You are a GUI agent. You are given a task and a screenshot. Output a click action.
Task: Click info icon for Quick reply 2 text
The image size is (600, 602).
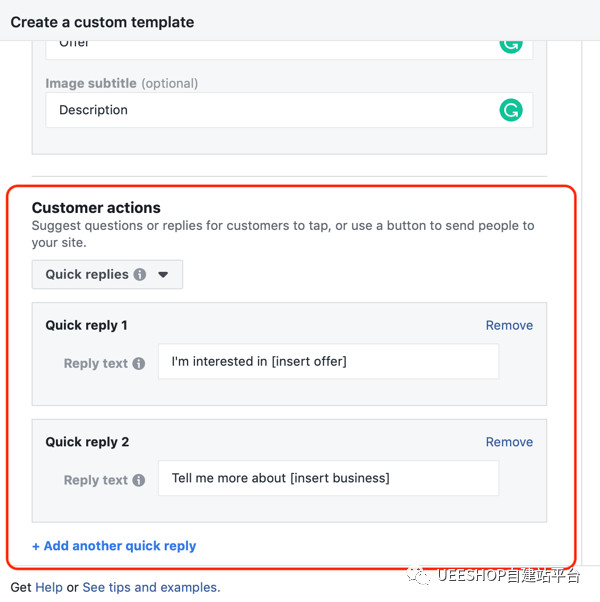(x=139, y=480)
